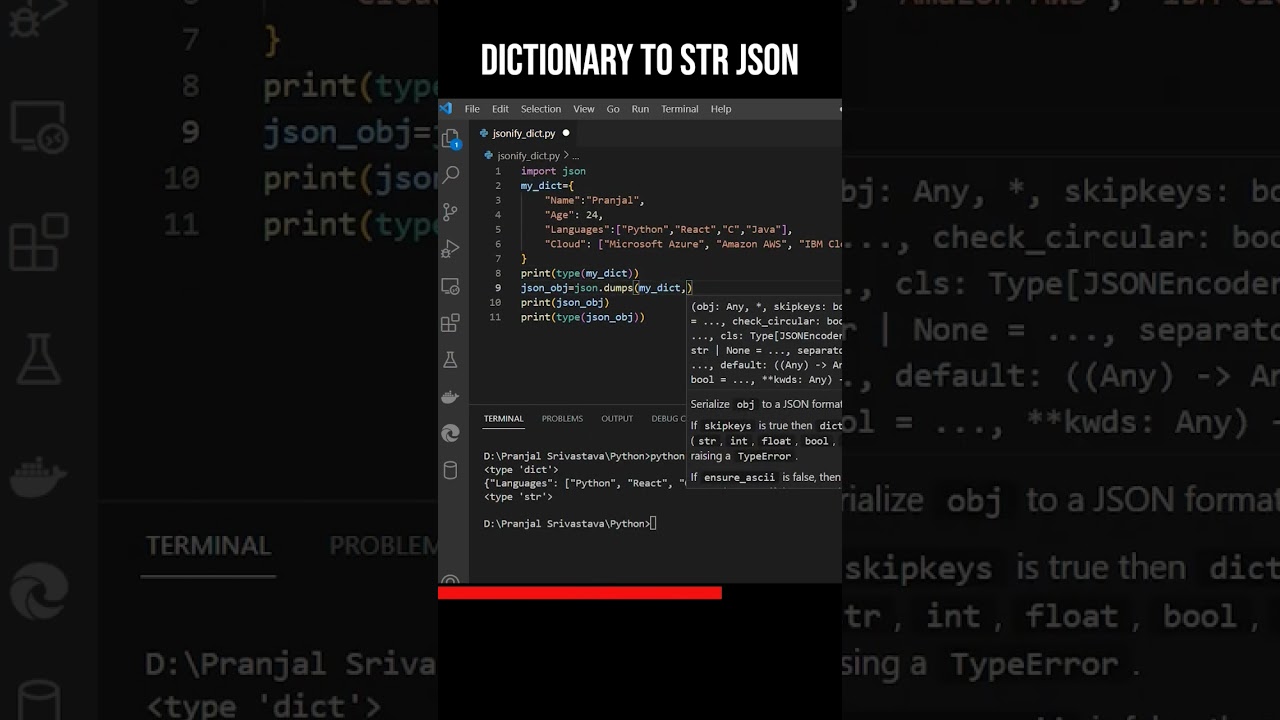Image resolution: width=1280 pixels, height=720 pixels.
Task: Switch to the PROBLEMS panel tab
Action: [562, 419]
